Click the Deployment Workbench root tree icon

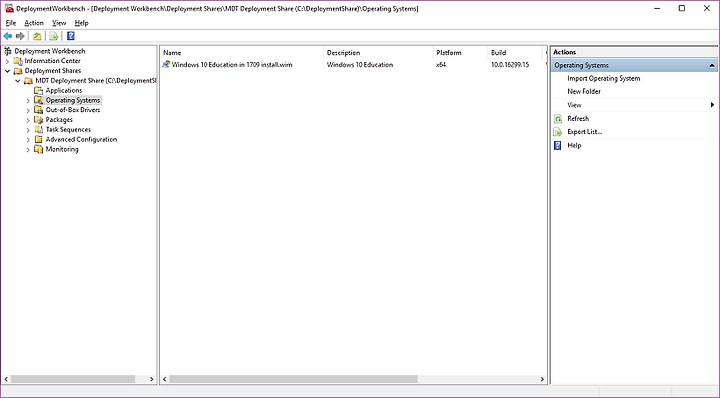(8, 51)
